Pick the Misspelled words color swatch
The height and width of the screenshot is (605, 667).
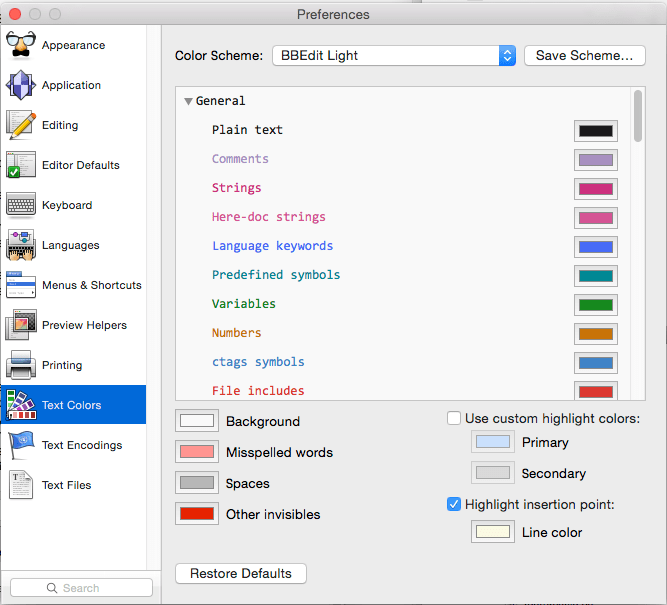[x=196, y=452]
